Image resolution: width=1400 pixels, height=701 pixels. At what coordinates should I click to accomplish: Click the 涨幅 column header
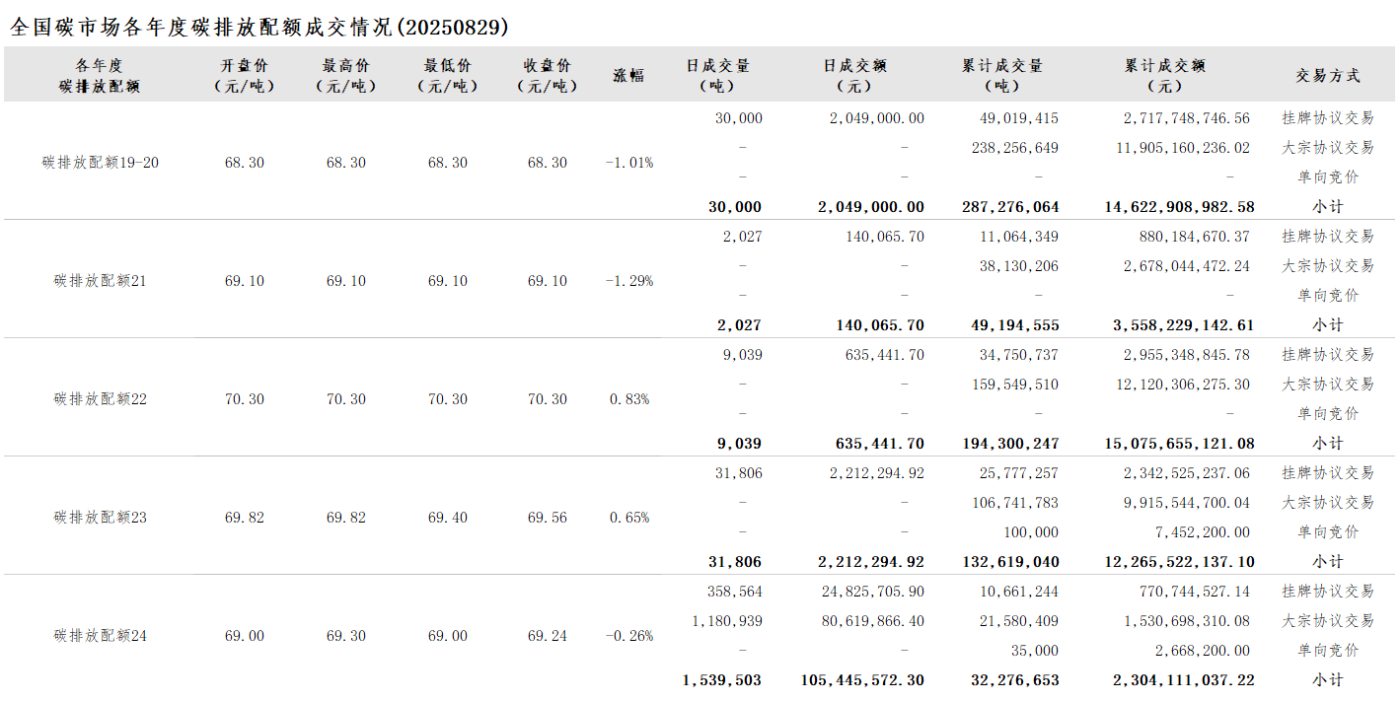tap(629, 75)
